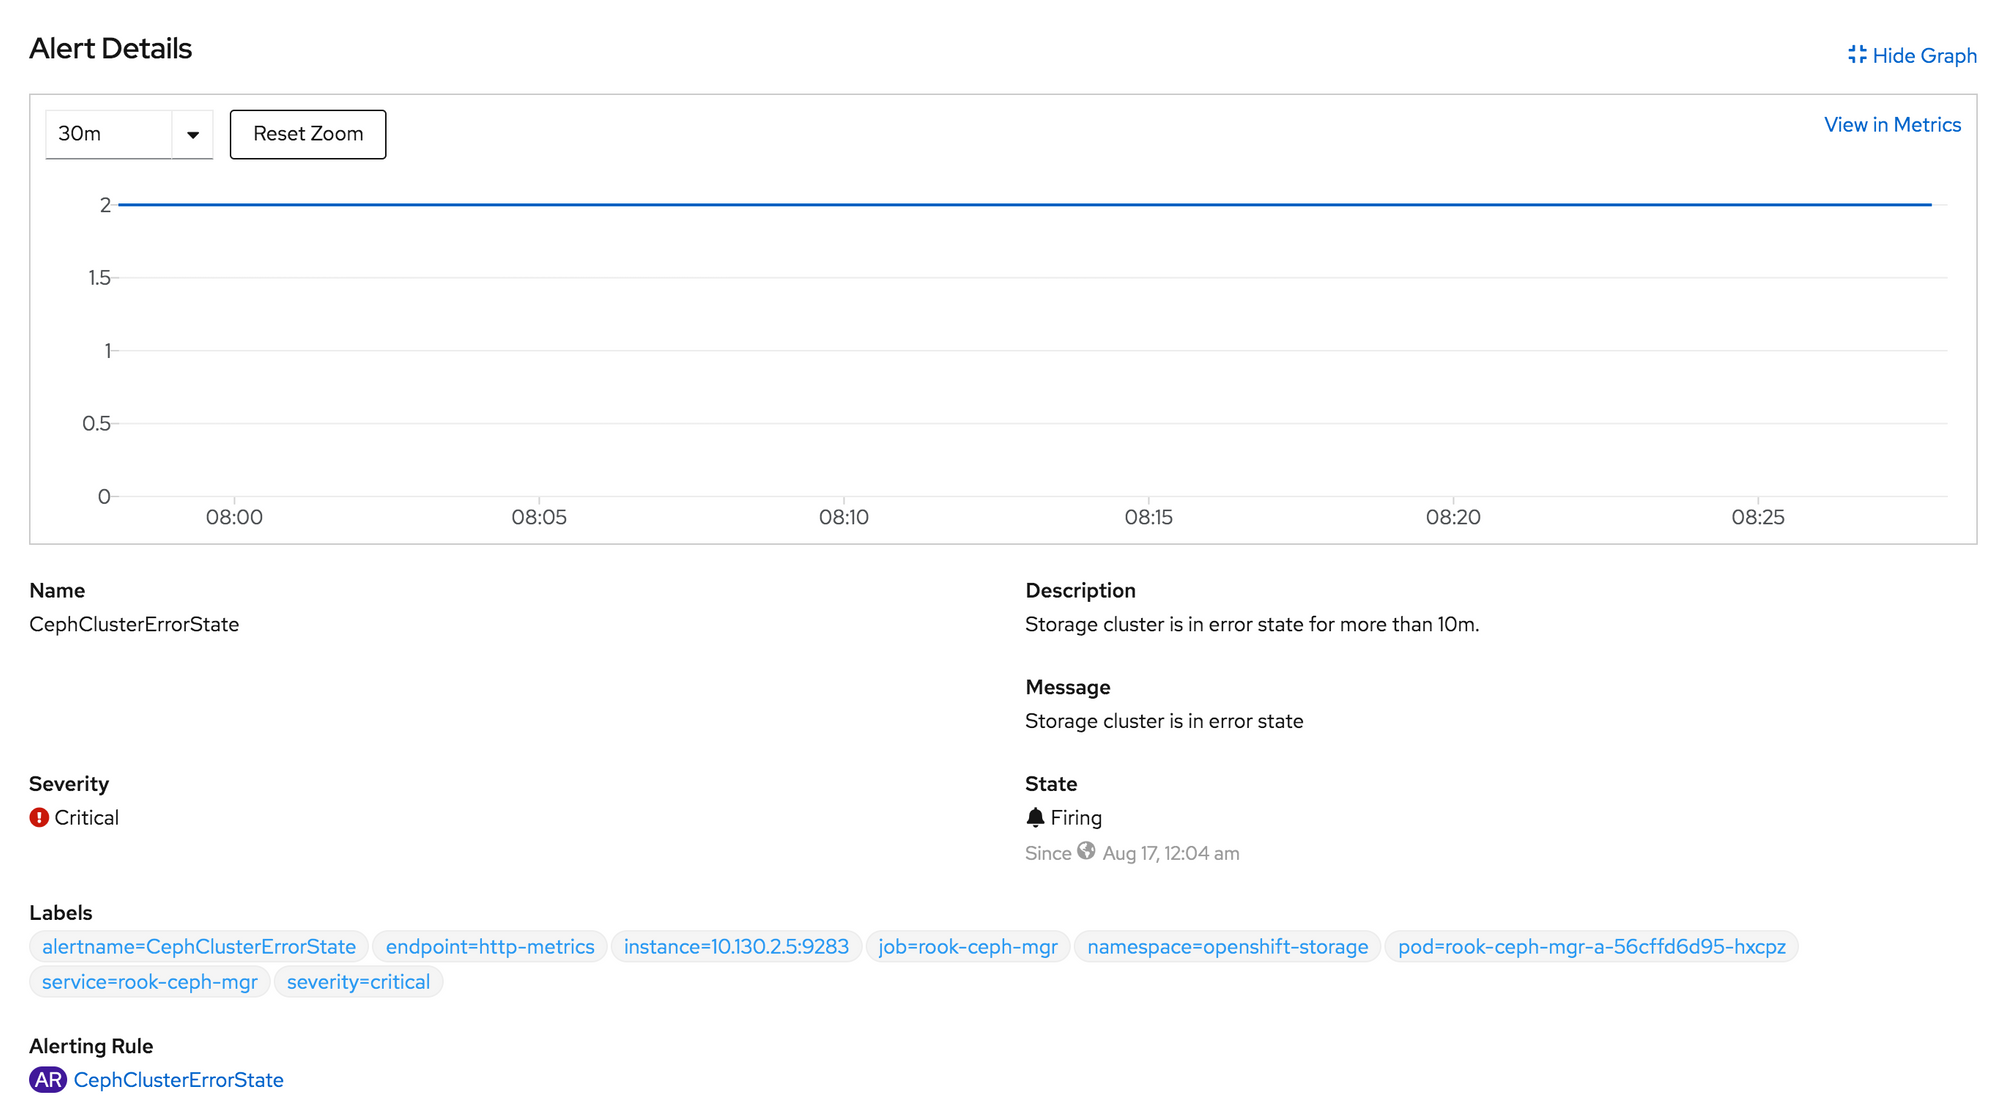Click the alertname=CephClusterErrorState label tag
2000x1119 pixels.
(x=198, y=946)
